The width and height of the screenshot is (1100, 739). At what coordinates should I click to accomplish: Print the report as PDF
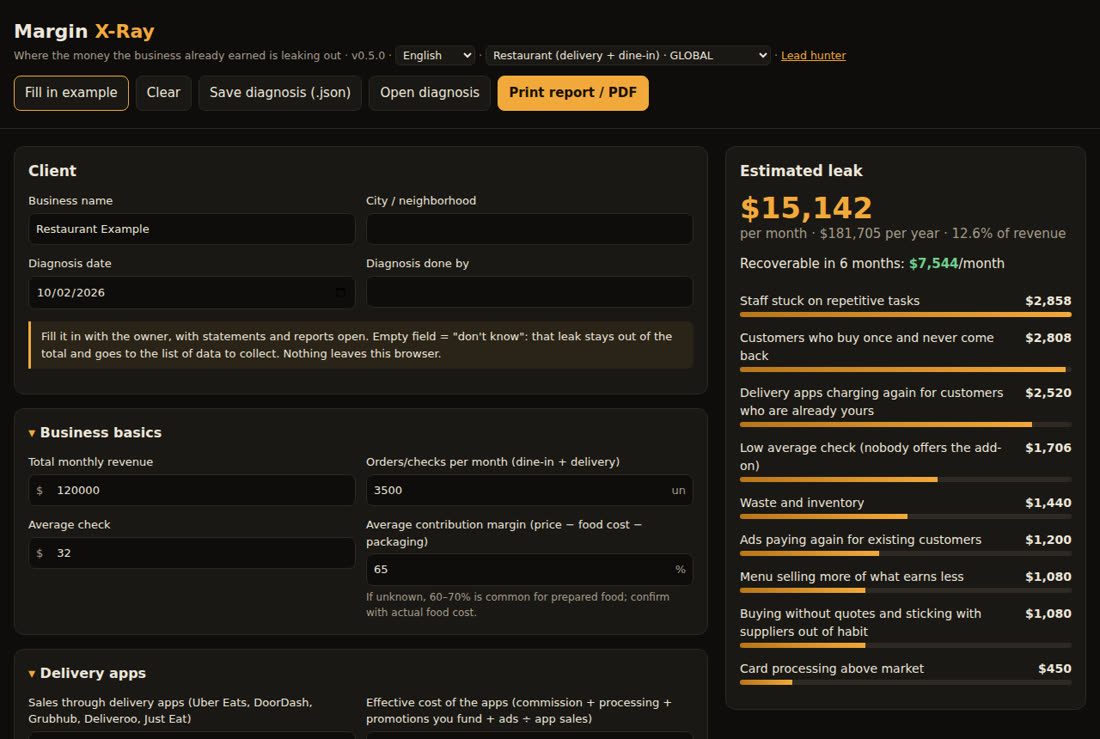point(572,93)
